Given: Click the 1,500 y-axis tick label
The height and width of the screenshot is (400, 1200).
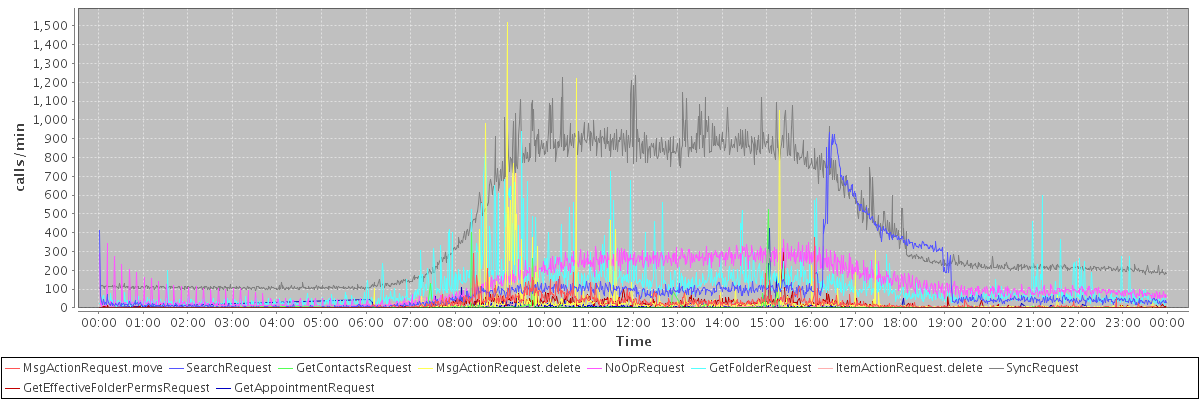Looking at the screenshot, I should (x=51, y=26).
